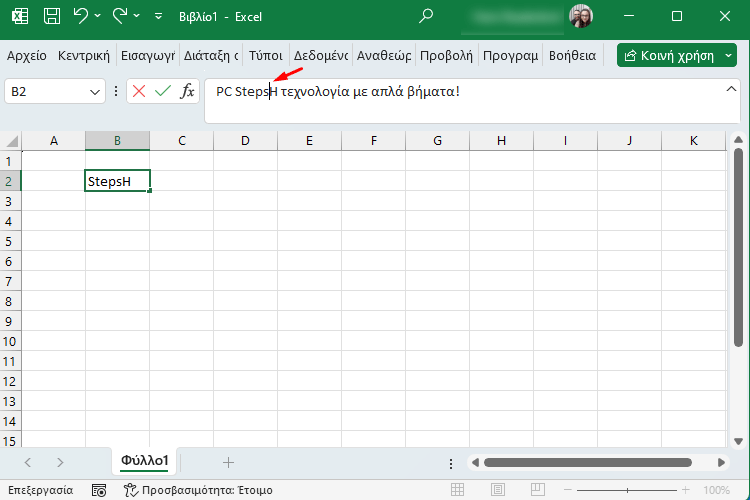The image size is (750, 500).
Task: Select column B header
Action: [117, 141]
